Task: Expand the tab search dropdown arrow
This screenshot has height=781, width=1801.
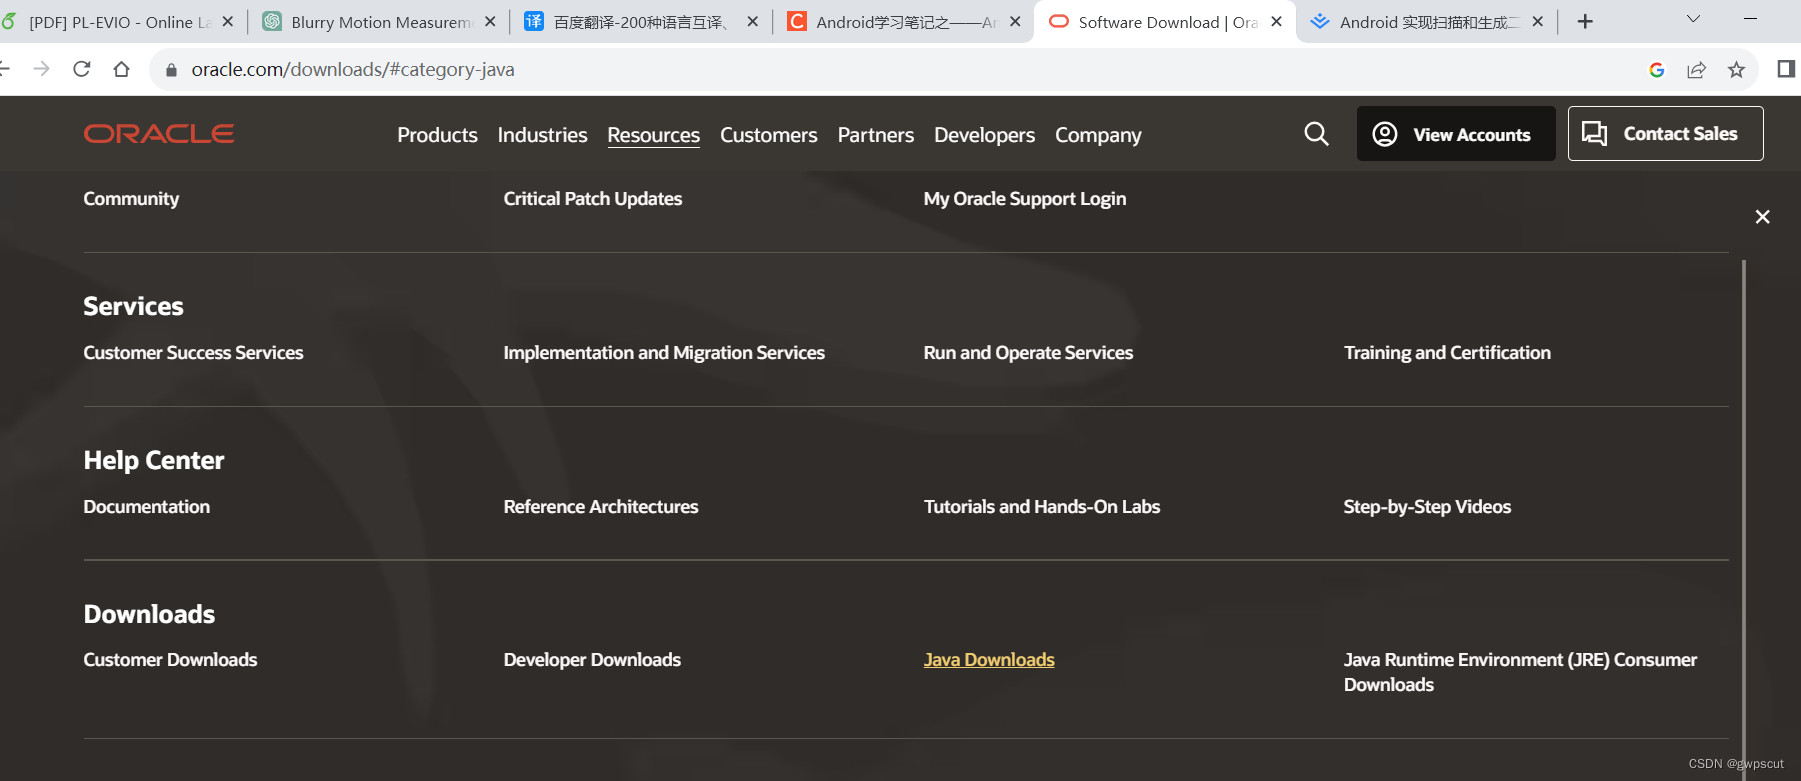Action: (1693, 19)
